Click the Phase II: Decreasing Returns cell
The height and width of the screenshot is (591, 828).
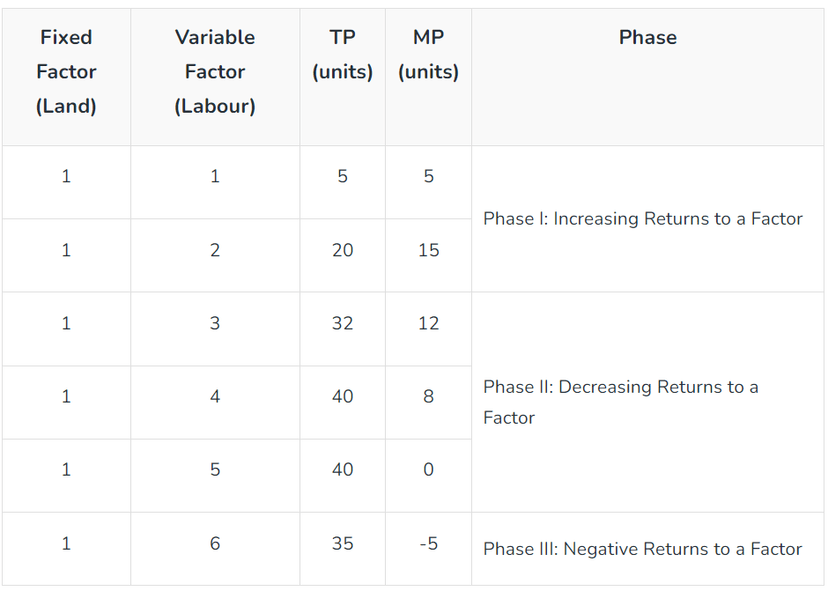620,402
